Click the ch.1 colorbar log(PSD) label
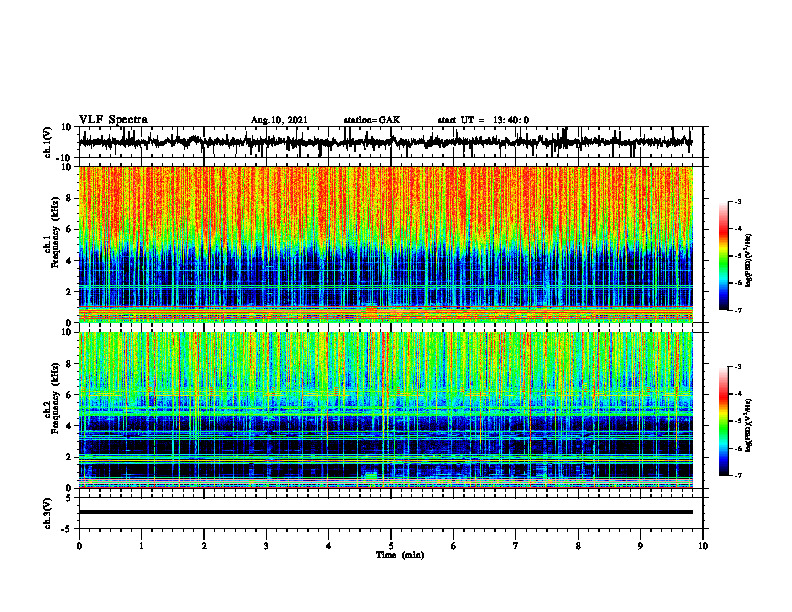This screenshot has width=792, height=612. 748,260
